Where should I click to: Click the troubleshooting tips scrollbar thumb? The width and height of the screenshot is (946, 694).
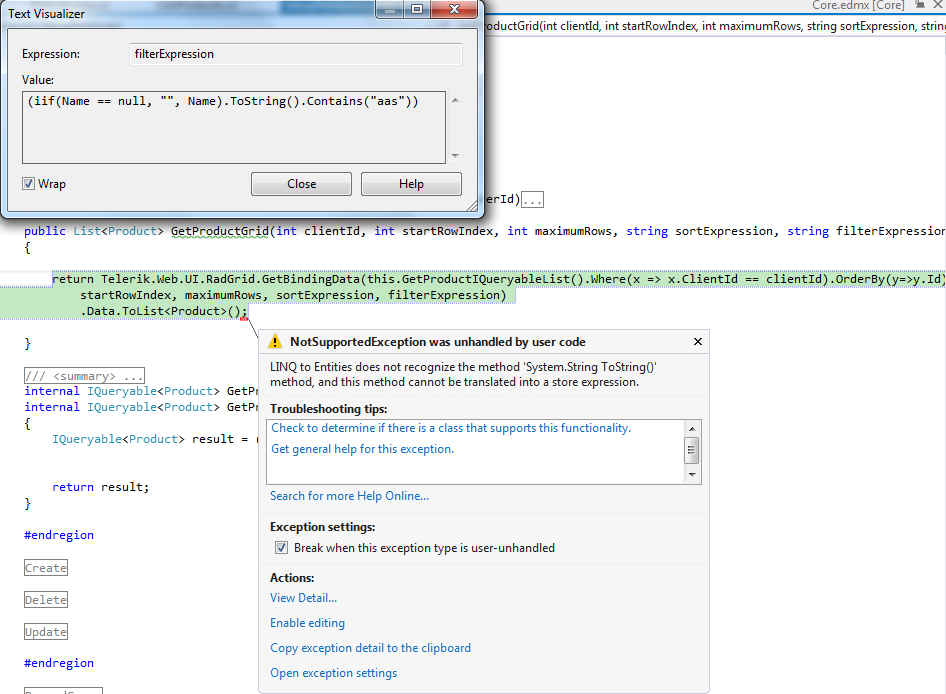[692, 450]
